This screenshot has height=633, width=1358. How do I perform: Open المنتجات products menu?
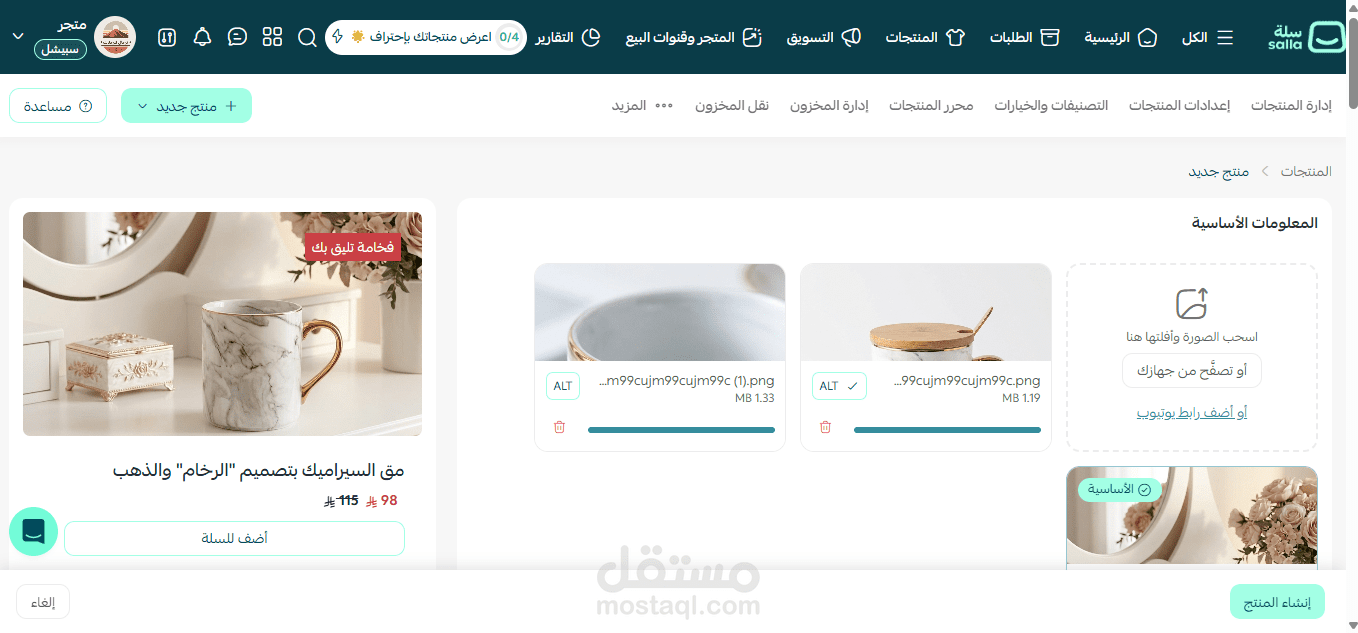[925, 37]
